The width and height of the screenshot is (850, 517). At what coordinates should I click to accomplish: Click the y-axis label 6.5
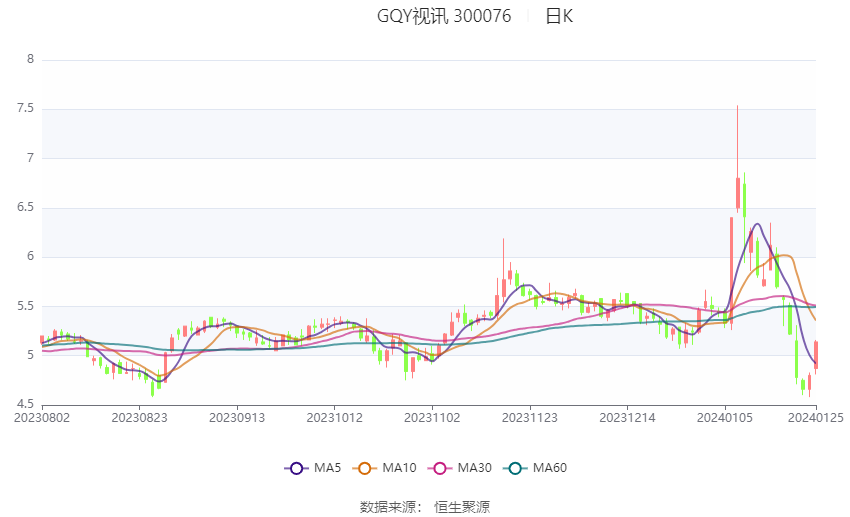[25, 208]
